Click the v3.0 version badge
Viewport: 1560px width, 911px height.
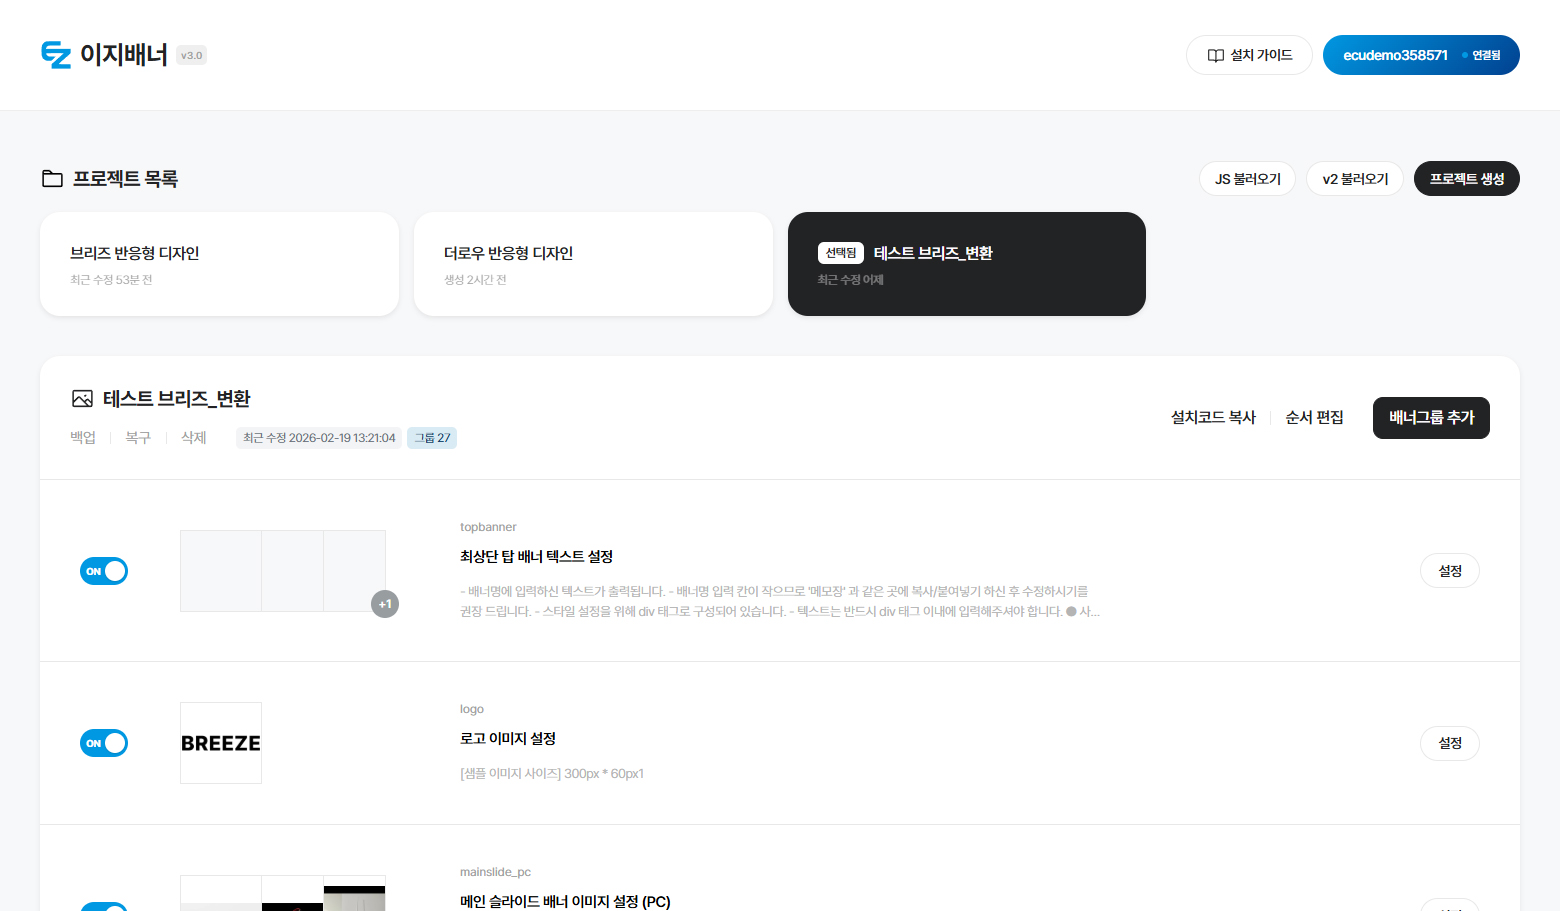(191, 56)
